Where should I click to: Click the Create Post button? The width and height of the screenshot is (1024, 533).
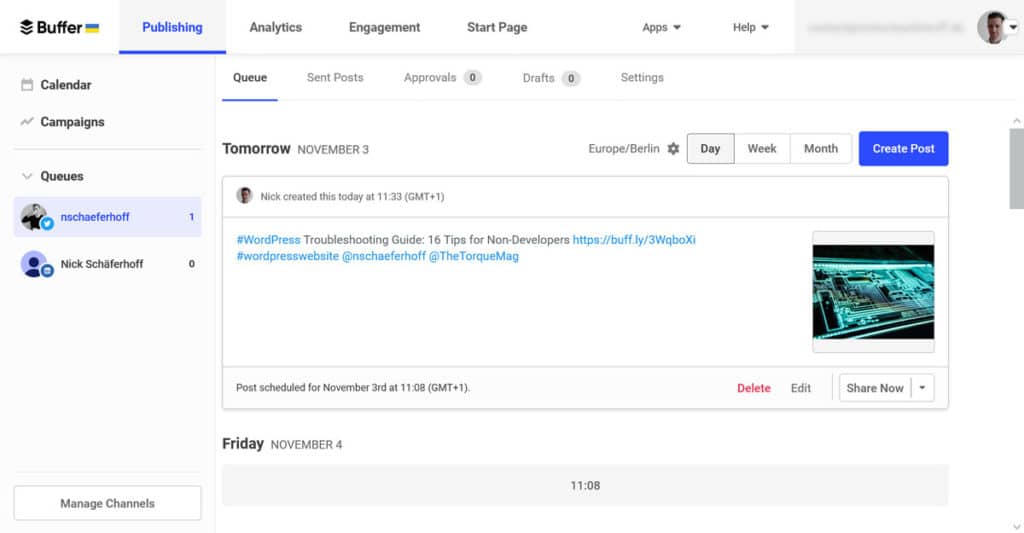point(904,149)
